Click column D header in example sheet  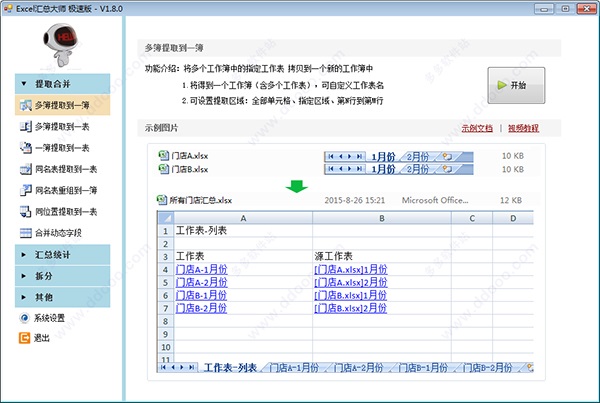(513, 218)
